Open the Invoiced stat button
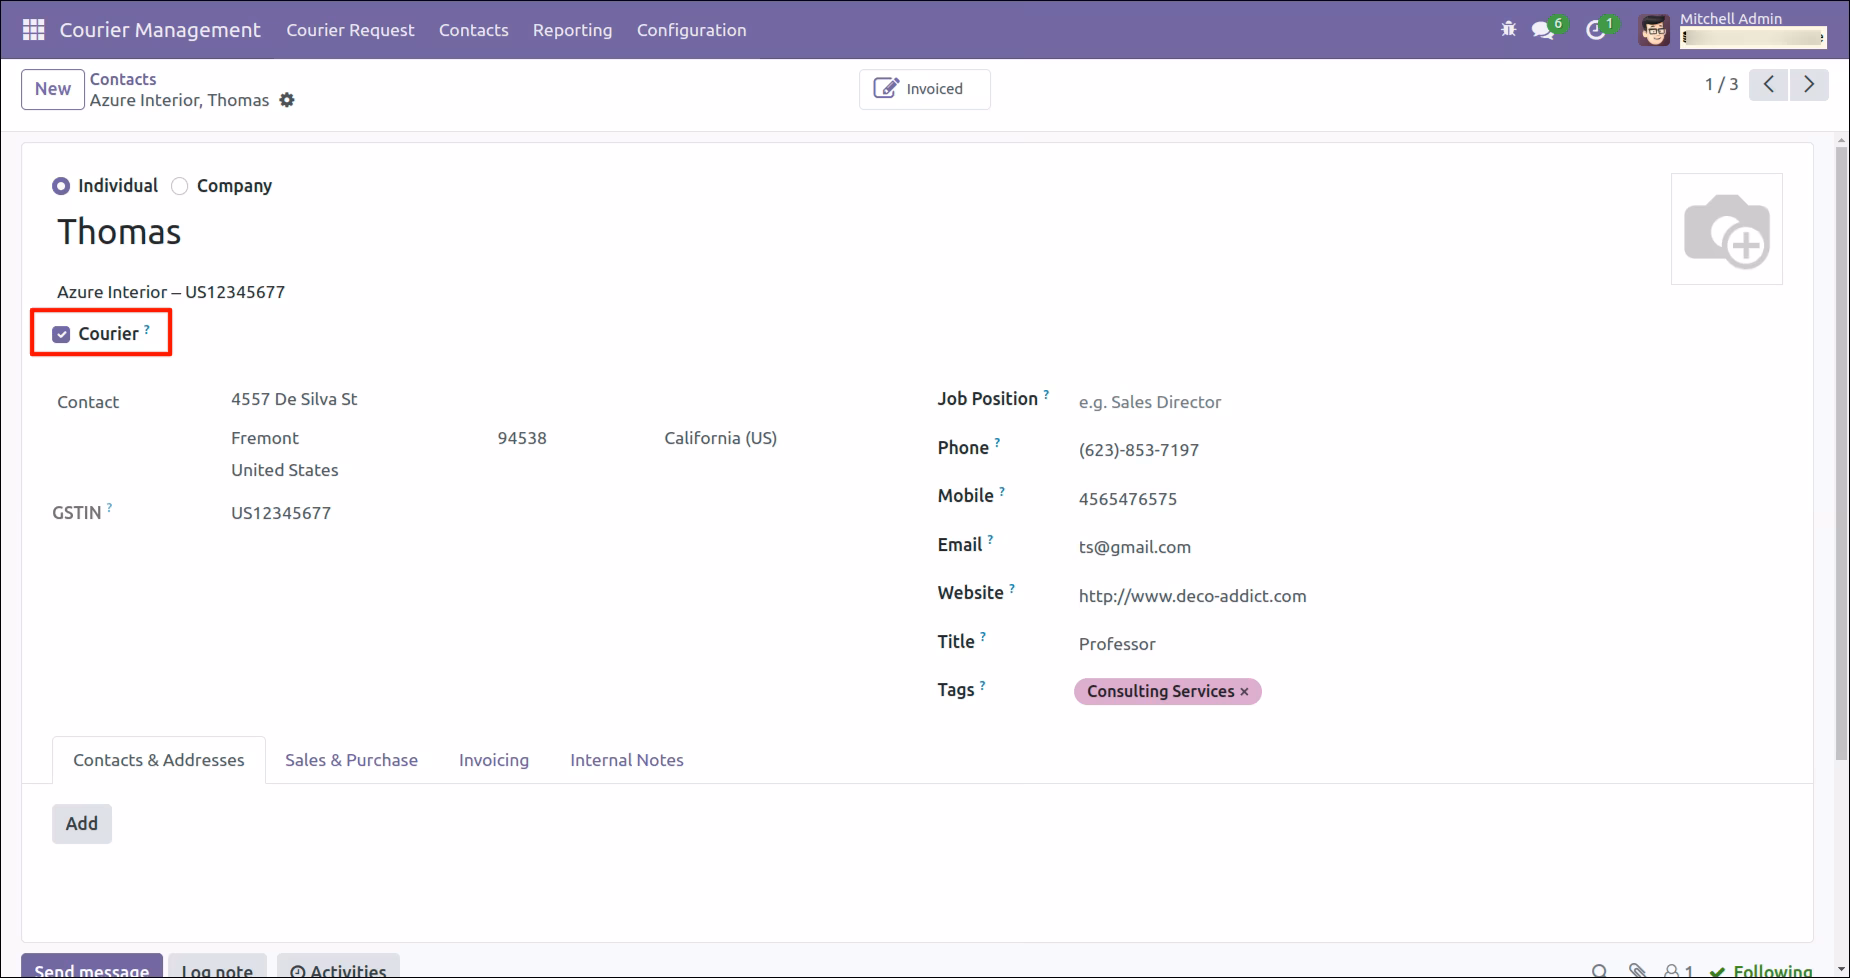The image size is (1850, 978). [925, 89]
